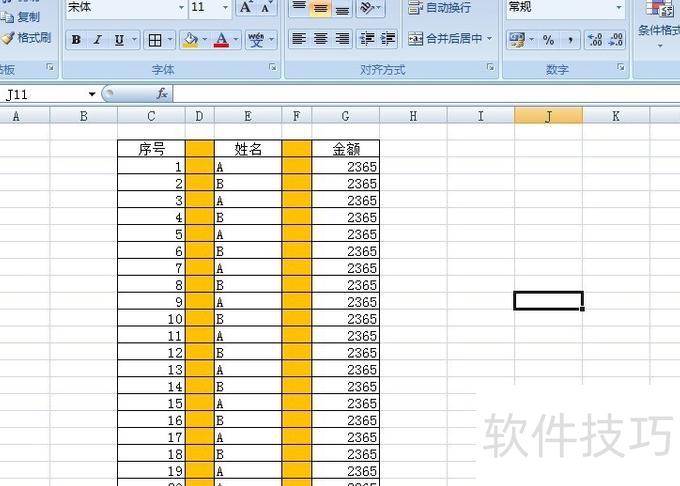Screen dimensions: 680x486
Task: Select column H header
Action: click(x=413, y=116)
